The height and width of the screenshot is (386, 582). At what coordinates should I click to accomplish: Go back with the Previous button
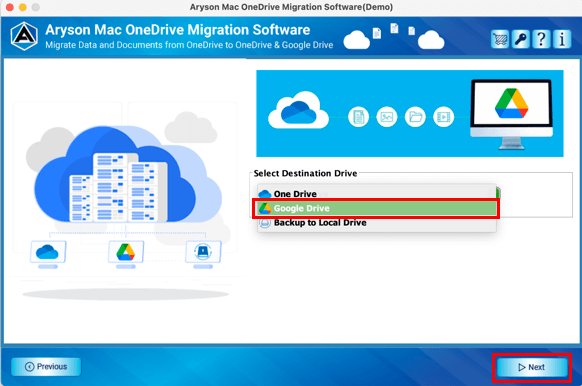46,367
